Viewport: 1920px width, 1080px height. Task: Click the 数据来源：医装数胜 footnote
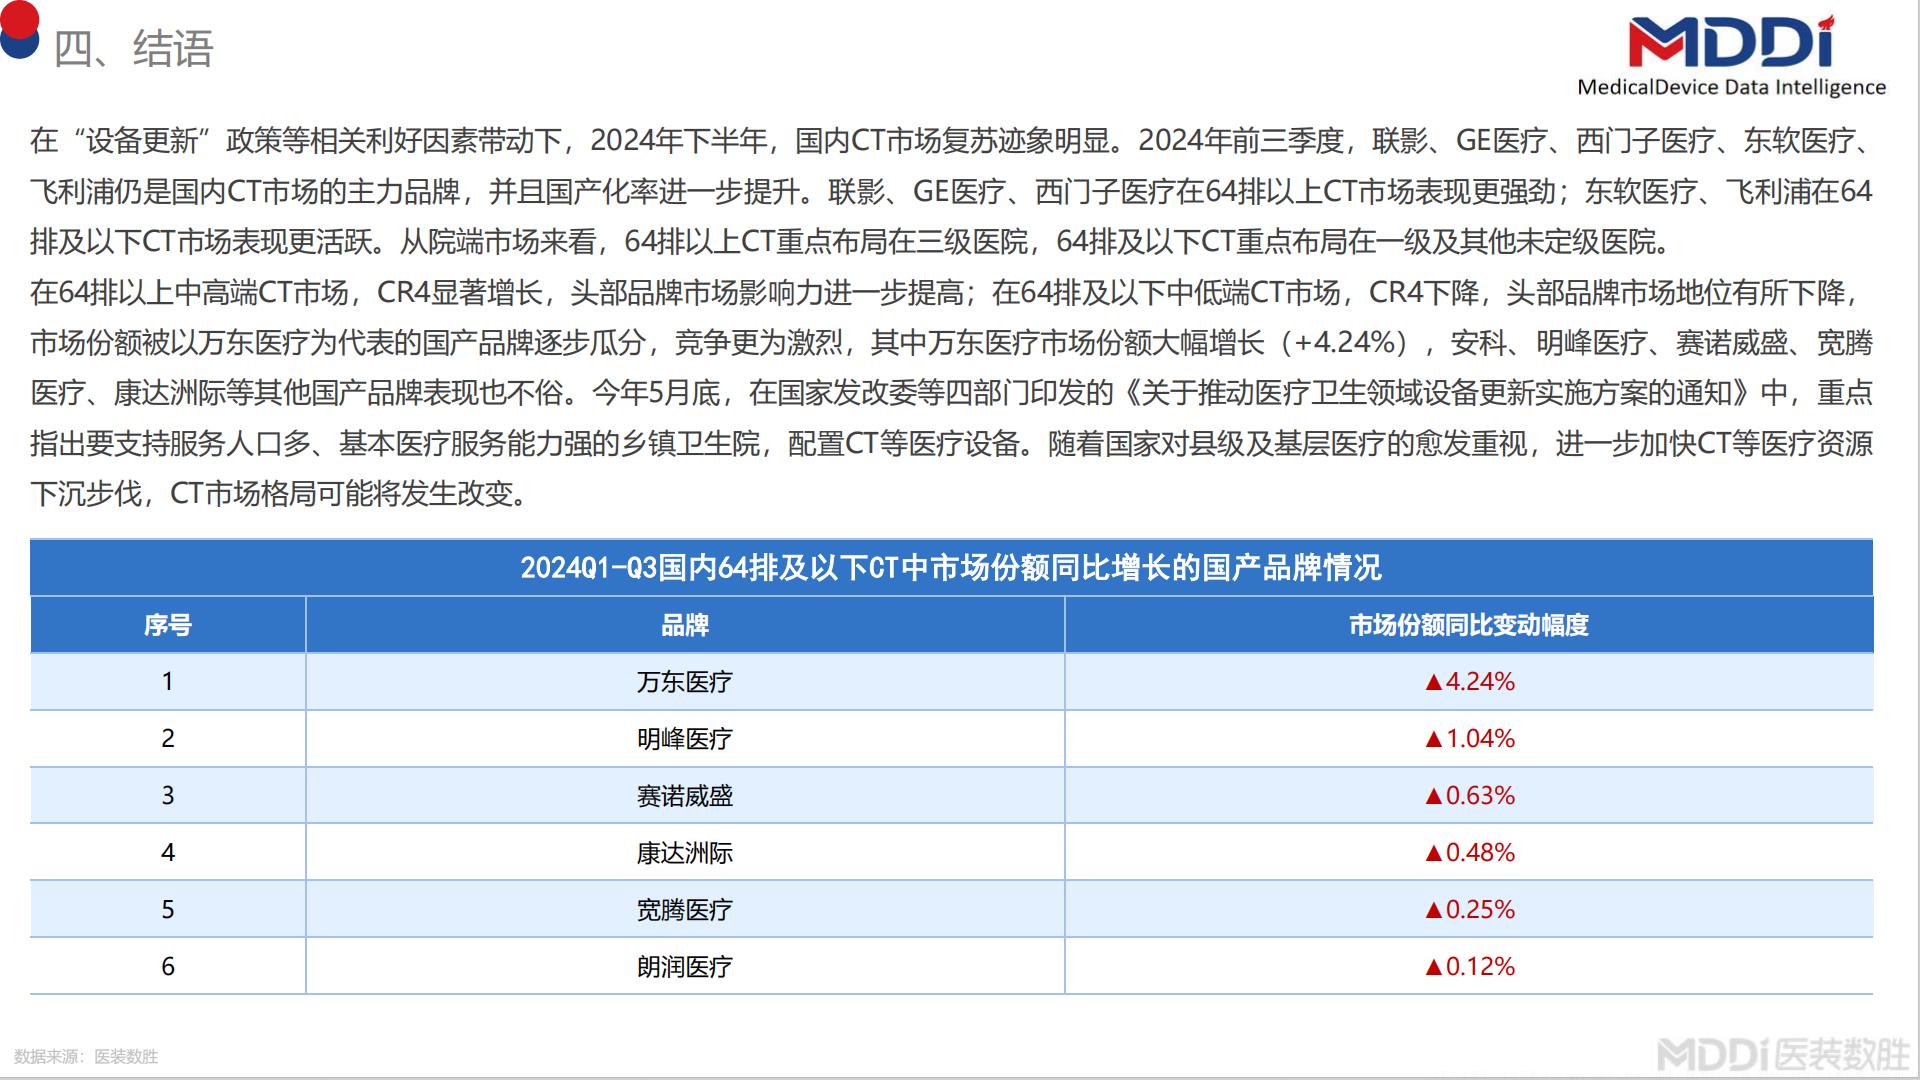(x=86, y=1056)
